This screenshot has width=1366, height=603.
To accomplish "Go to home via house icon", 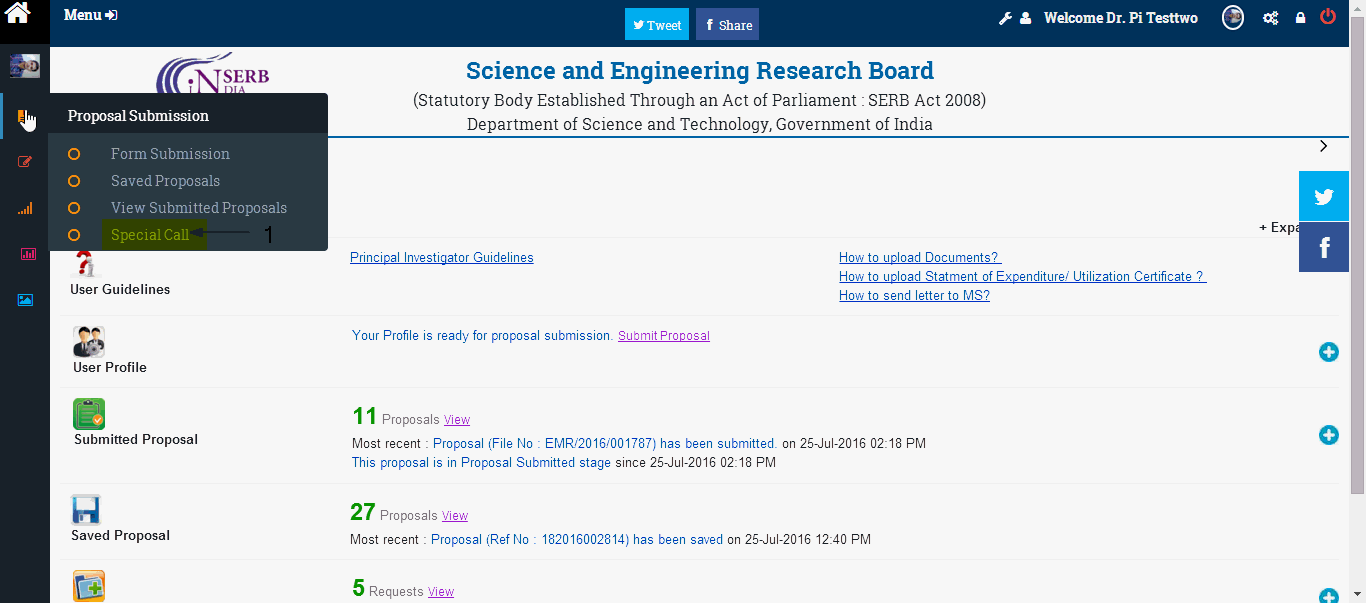I will 18,13.
